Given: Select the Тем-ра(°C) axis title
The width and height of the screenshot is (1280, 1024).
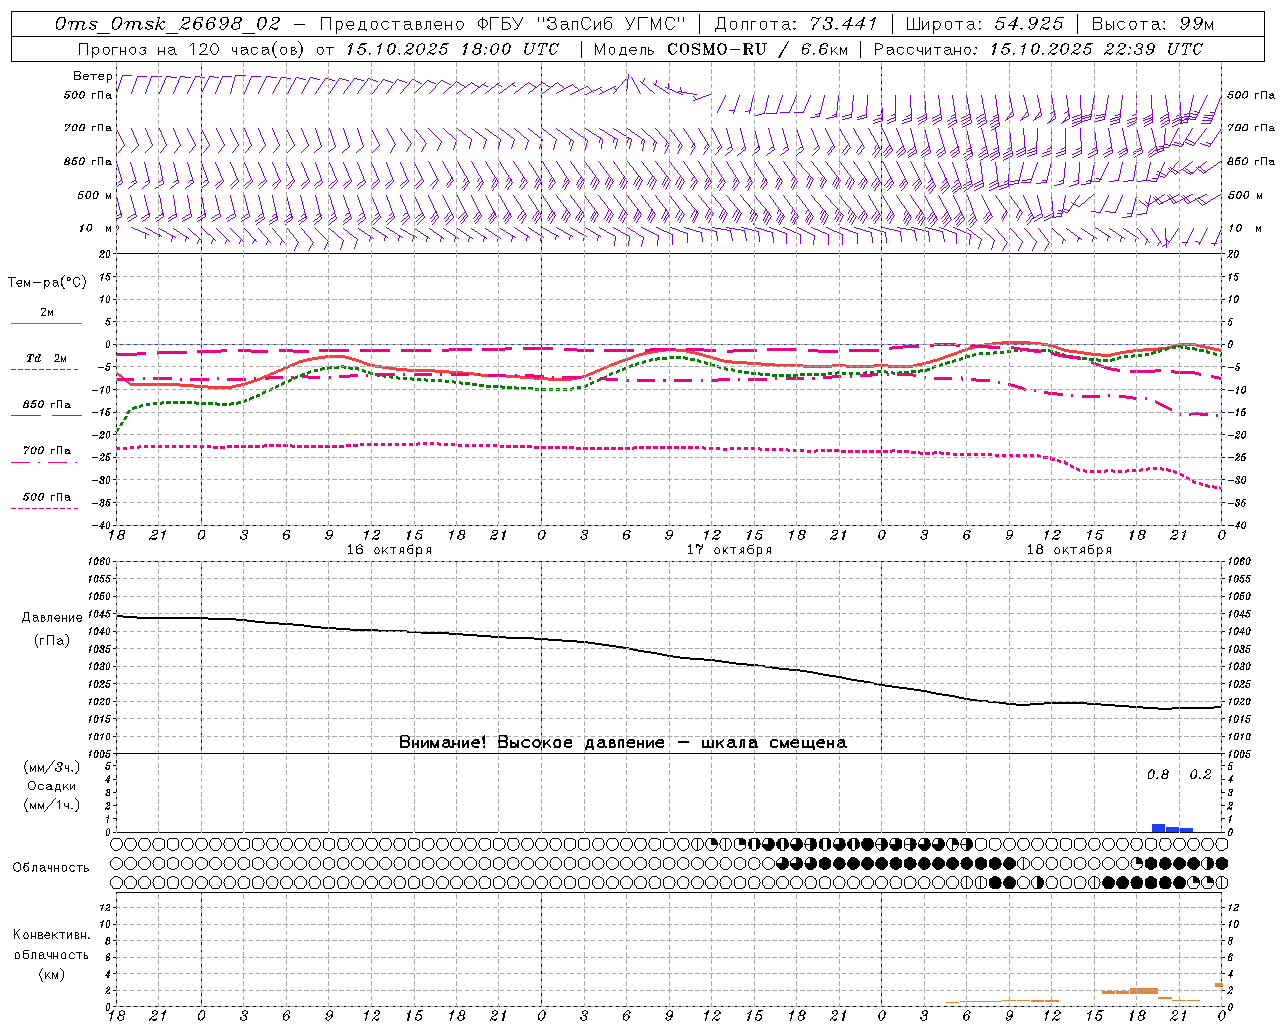Looking at the screenshot, I should [47, 283].
